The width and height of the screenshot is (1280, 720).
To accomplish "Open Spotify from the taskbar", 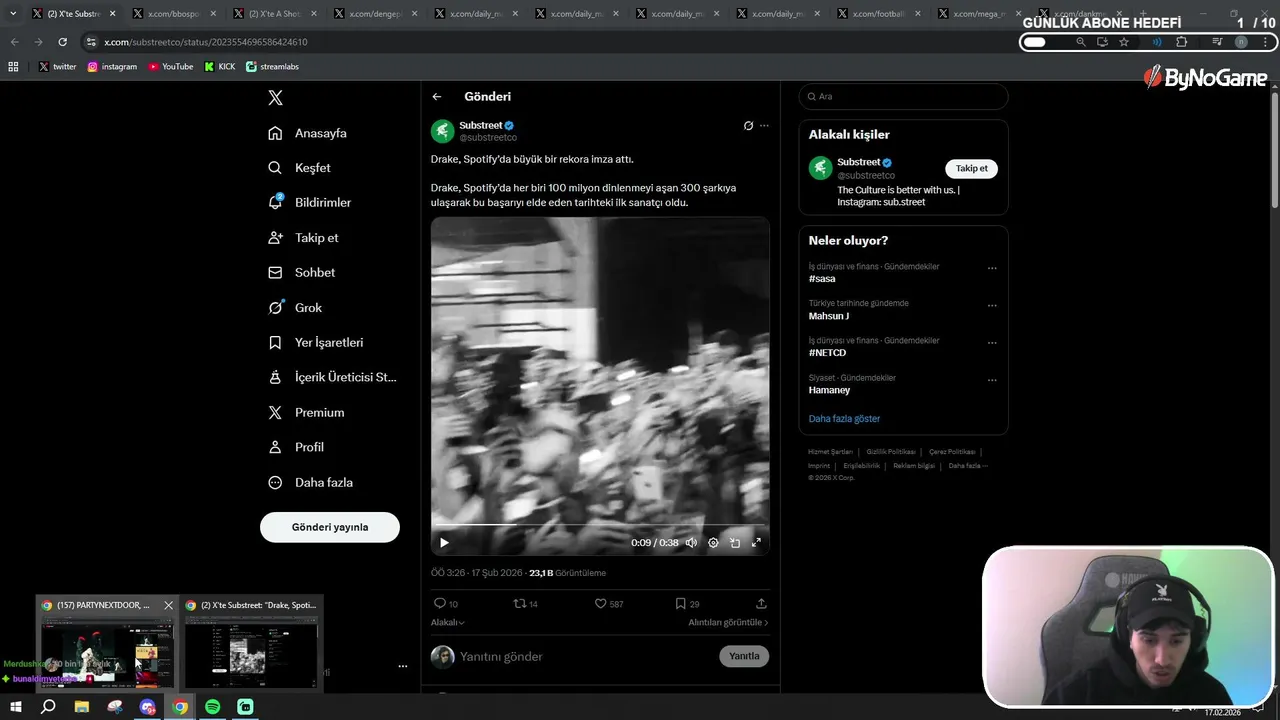I will coord(213,707).
